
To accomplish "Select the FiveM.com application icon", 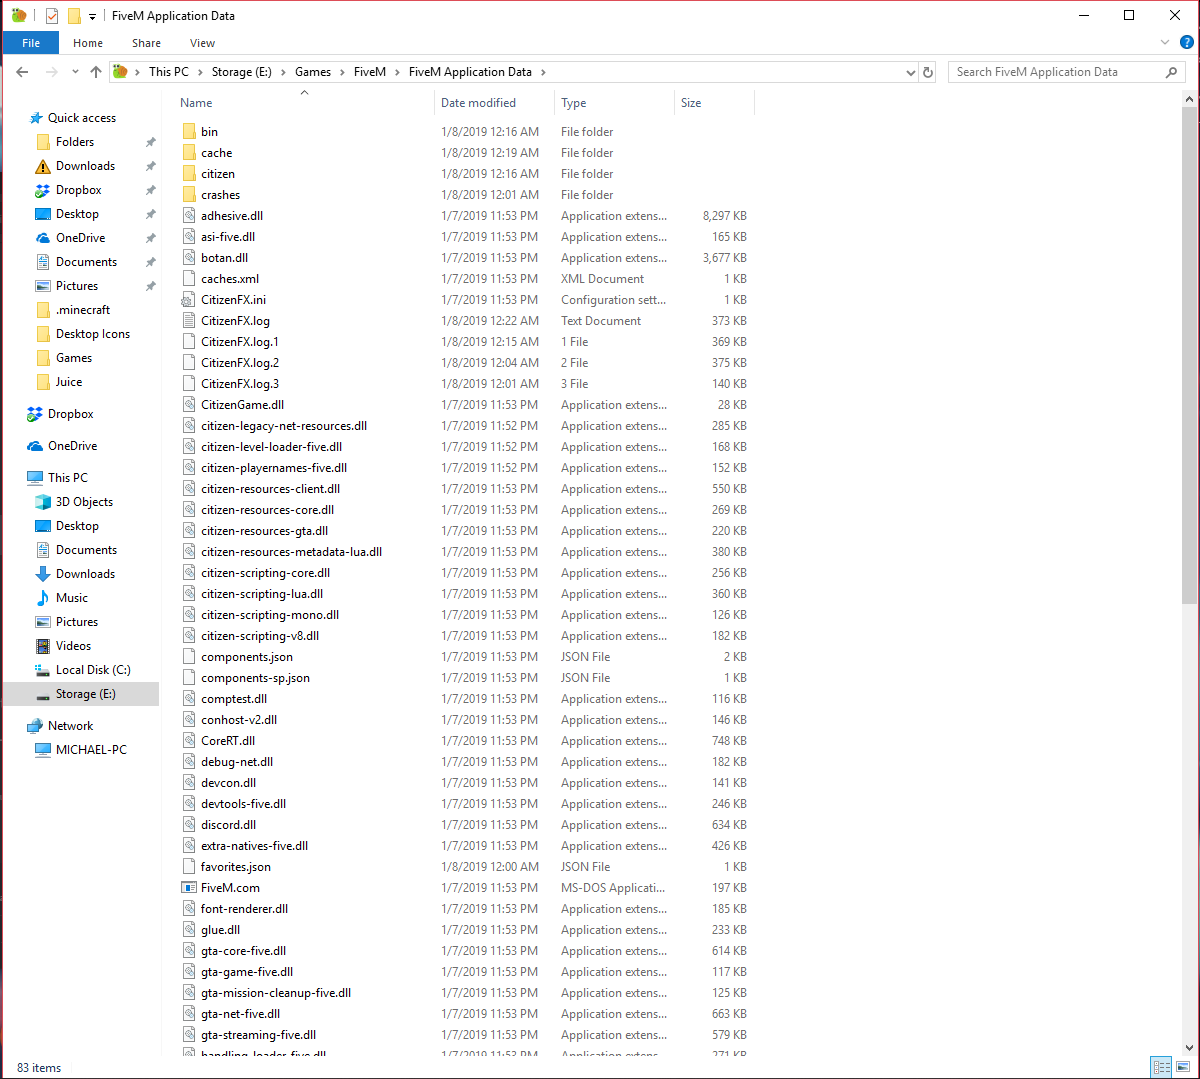I will click(190, 888).
